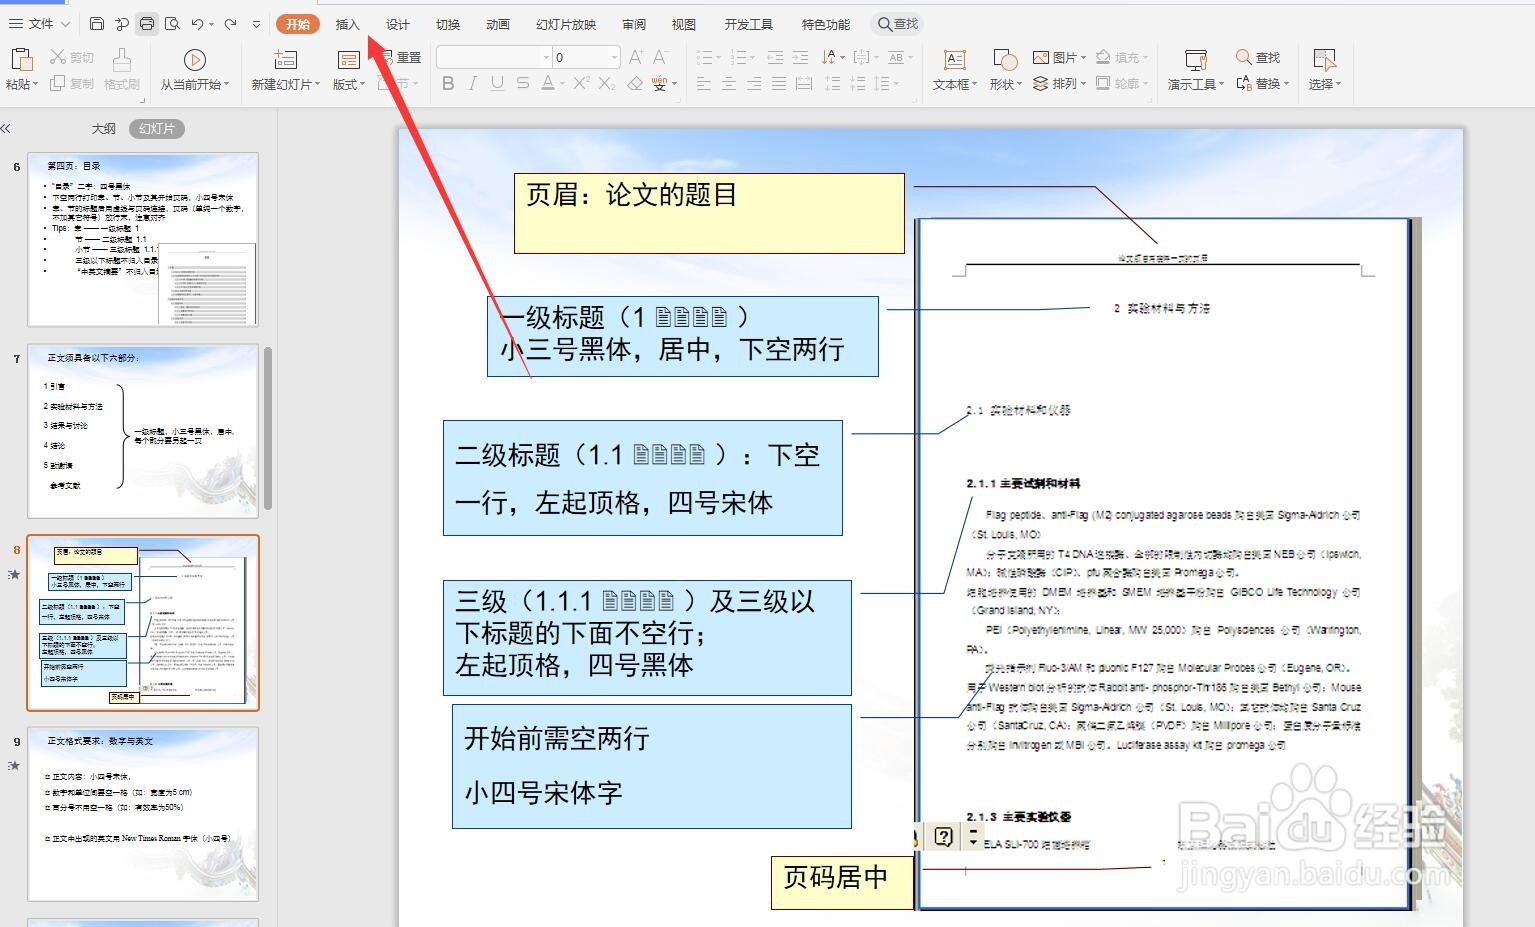Select the 文本框 text box tool

pos(953,70)
